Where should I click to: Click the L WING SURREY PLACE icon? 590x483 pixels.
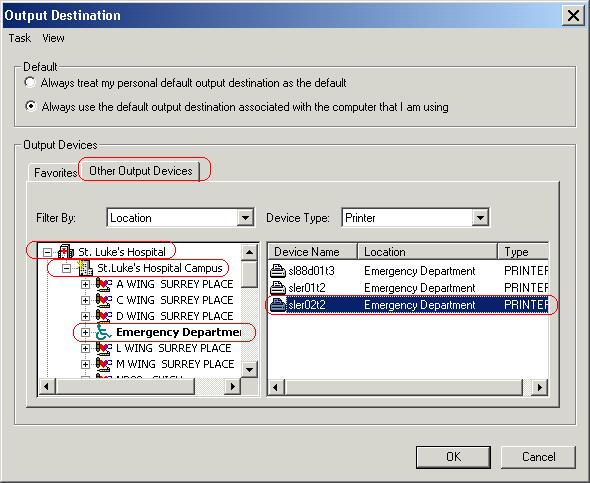point(103,348)
